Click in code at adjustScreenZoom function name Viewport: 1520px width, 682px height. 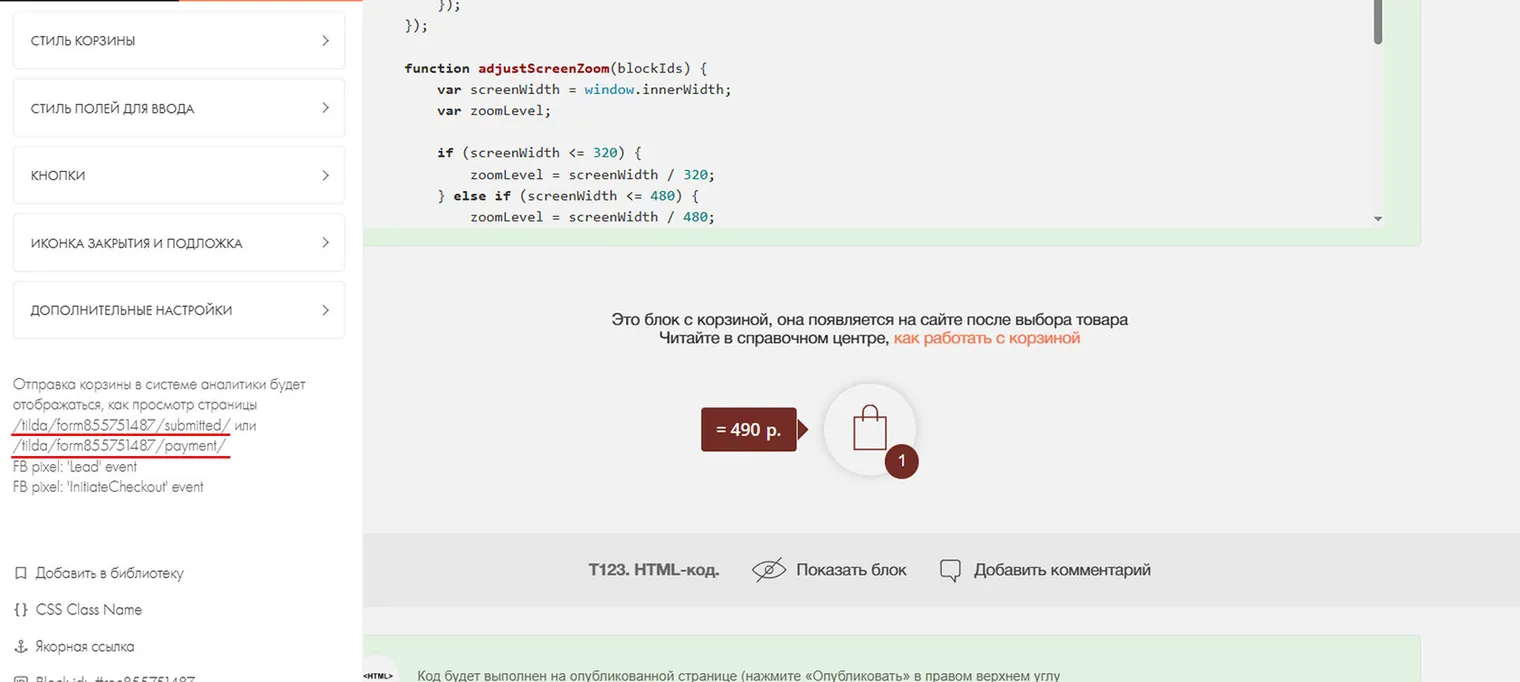pyautogui.click(x=542, y=68)
